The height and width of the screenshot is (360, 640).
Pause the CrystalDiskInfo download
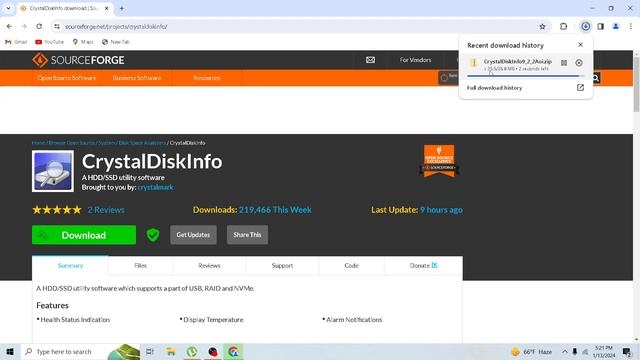(564, 63)
